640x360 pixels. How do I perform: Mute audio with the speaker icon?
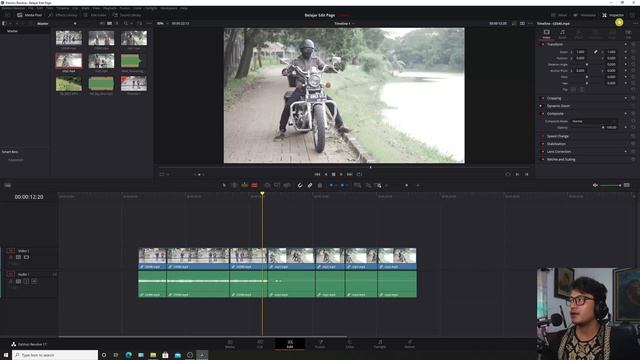coord(595,185)
